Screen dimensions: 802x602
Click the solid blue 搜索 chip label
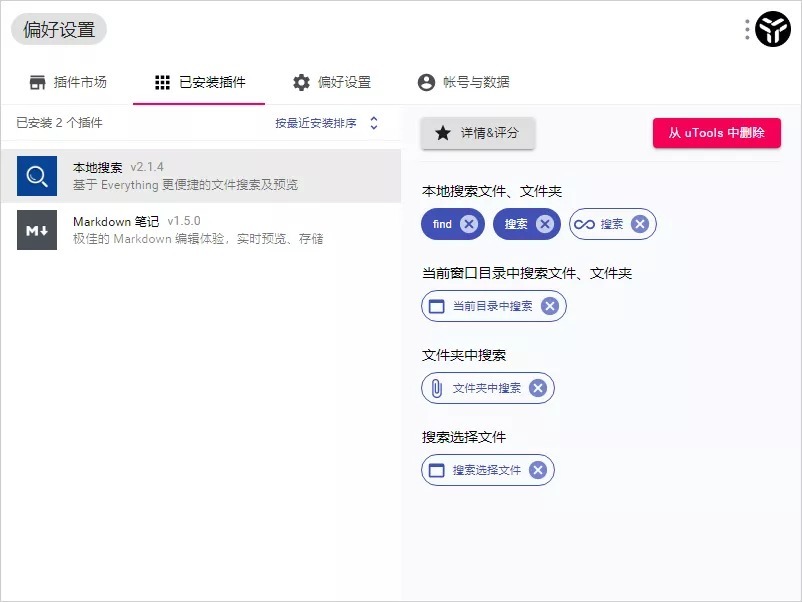click(x=516, y=224)
